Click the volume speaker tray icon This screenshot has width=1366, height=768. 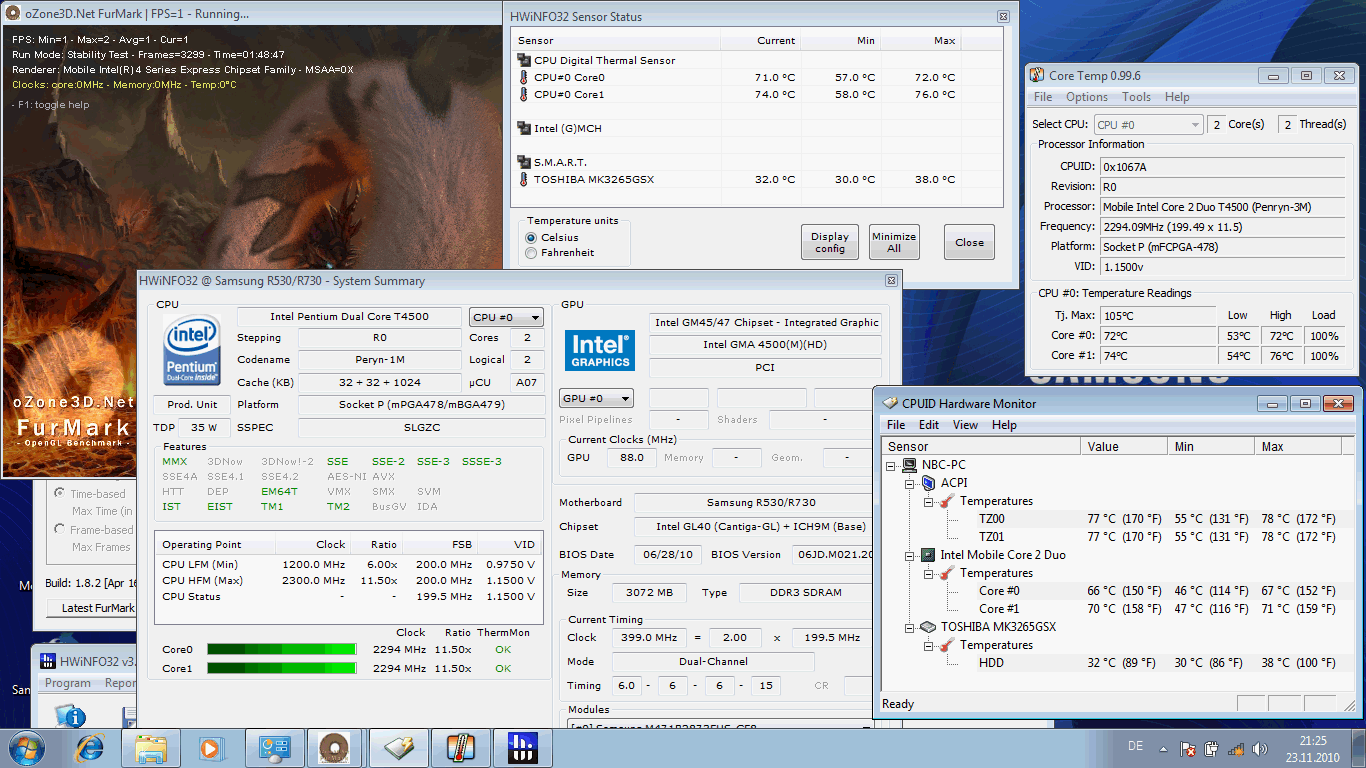[1262, 748]
